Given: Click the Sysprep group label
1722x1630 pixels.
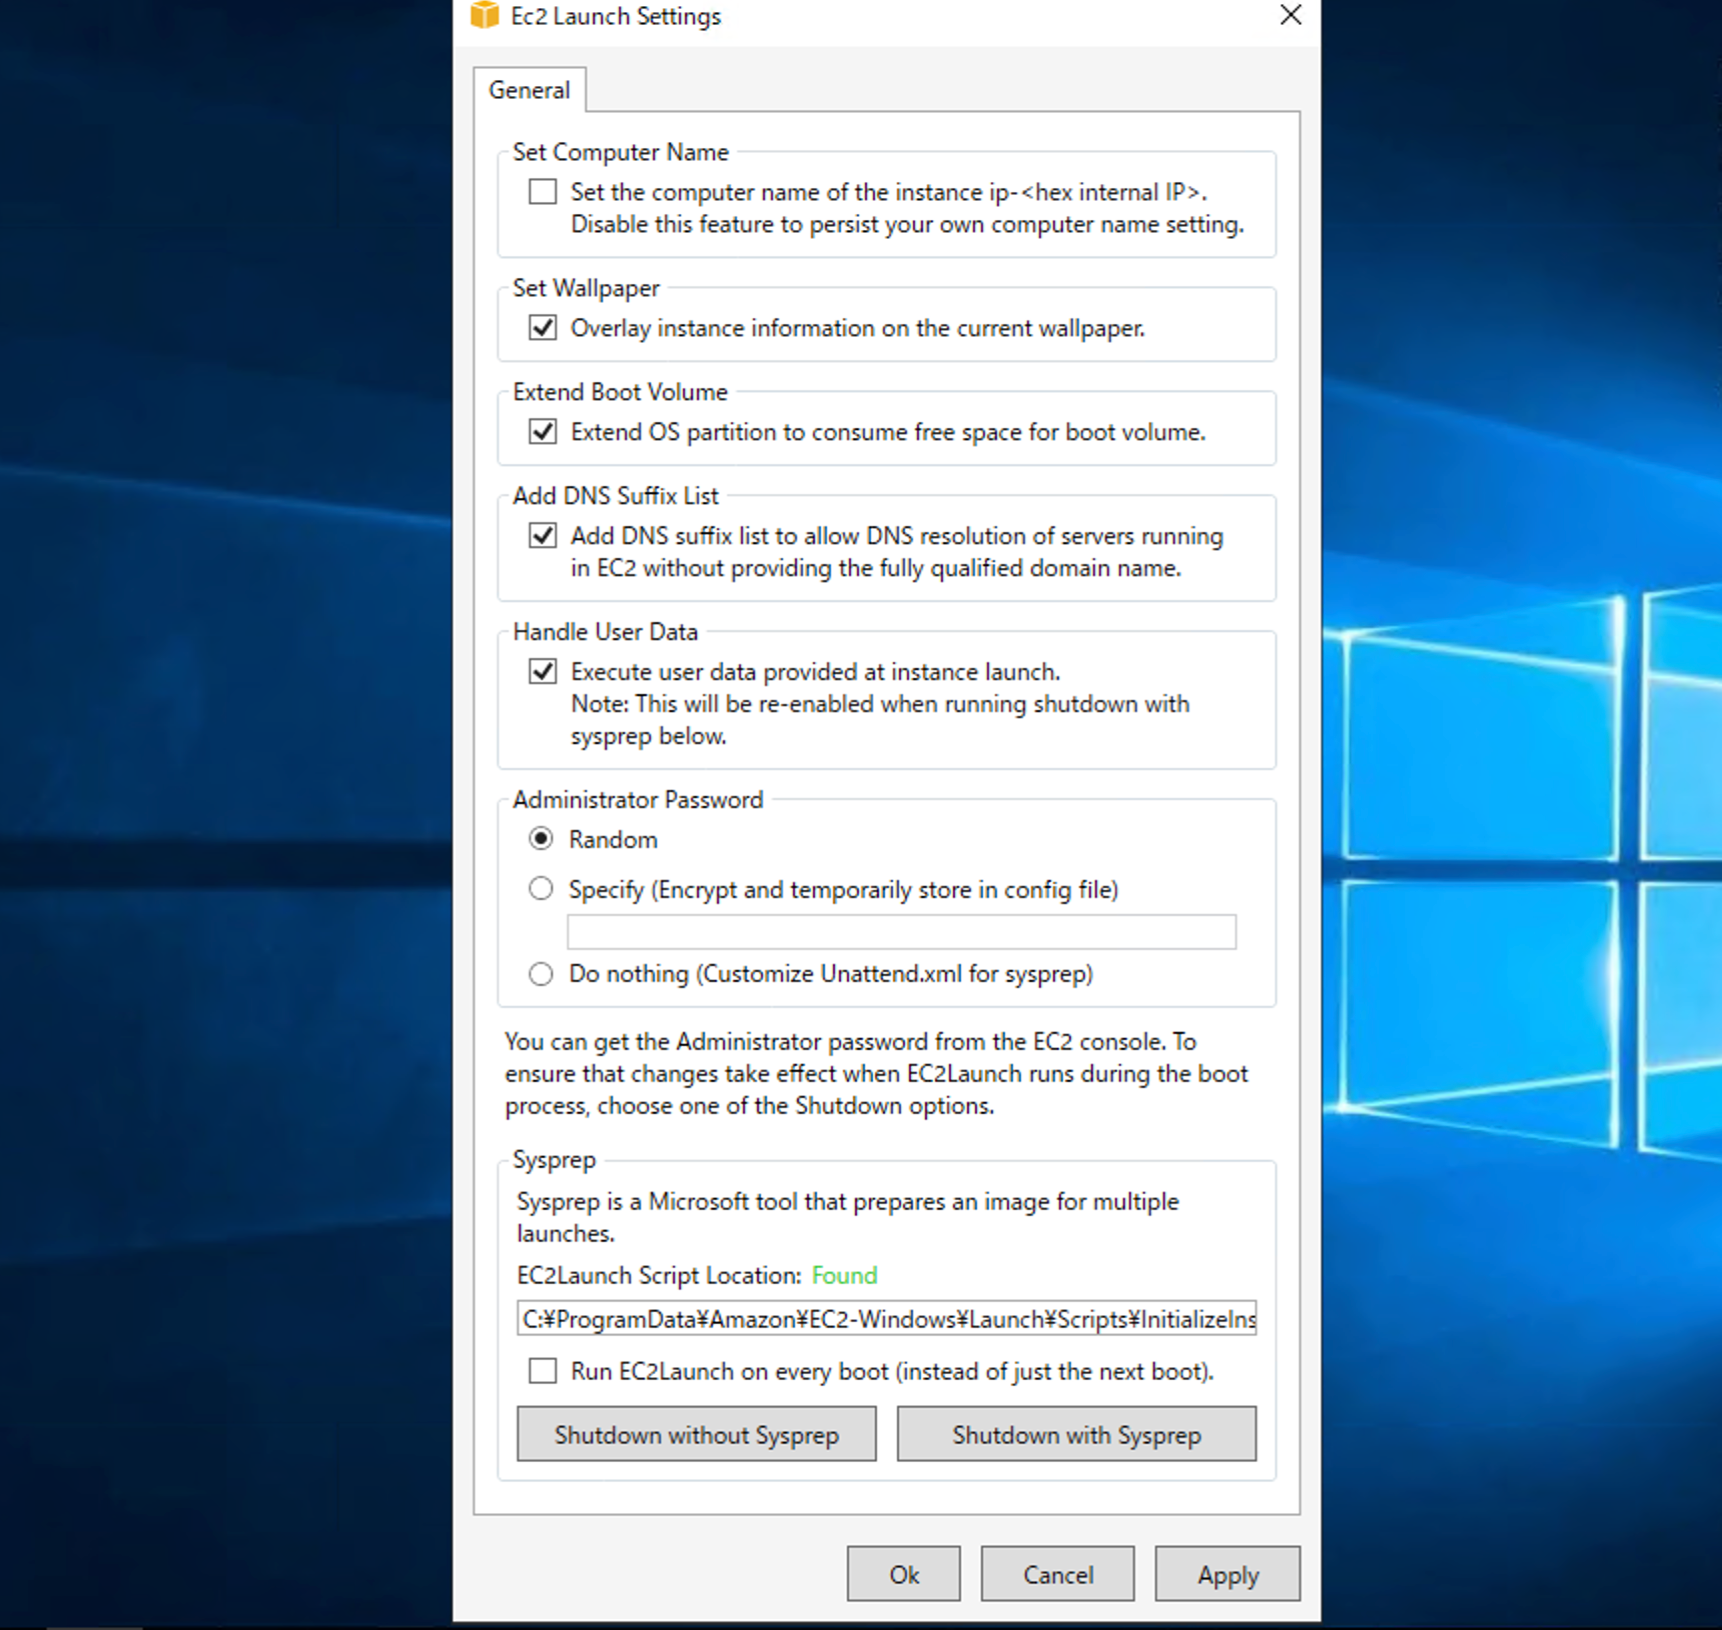Looking at the screenshot, I should click(x=554, y=1160).
